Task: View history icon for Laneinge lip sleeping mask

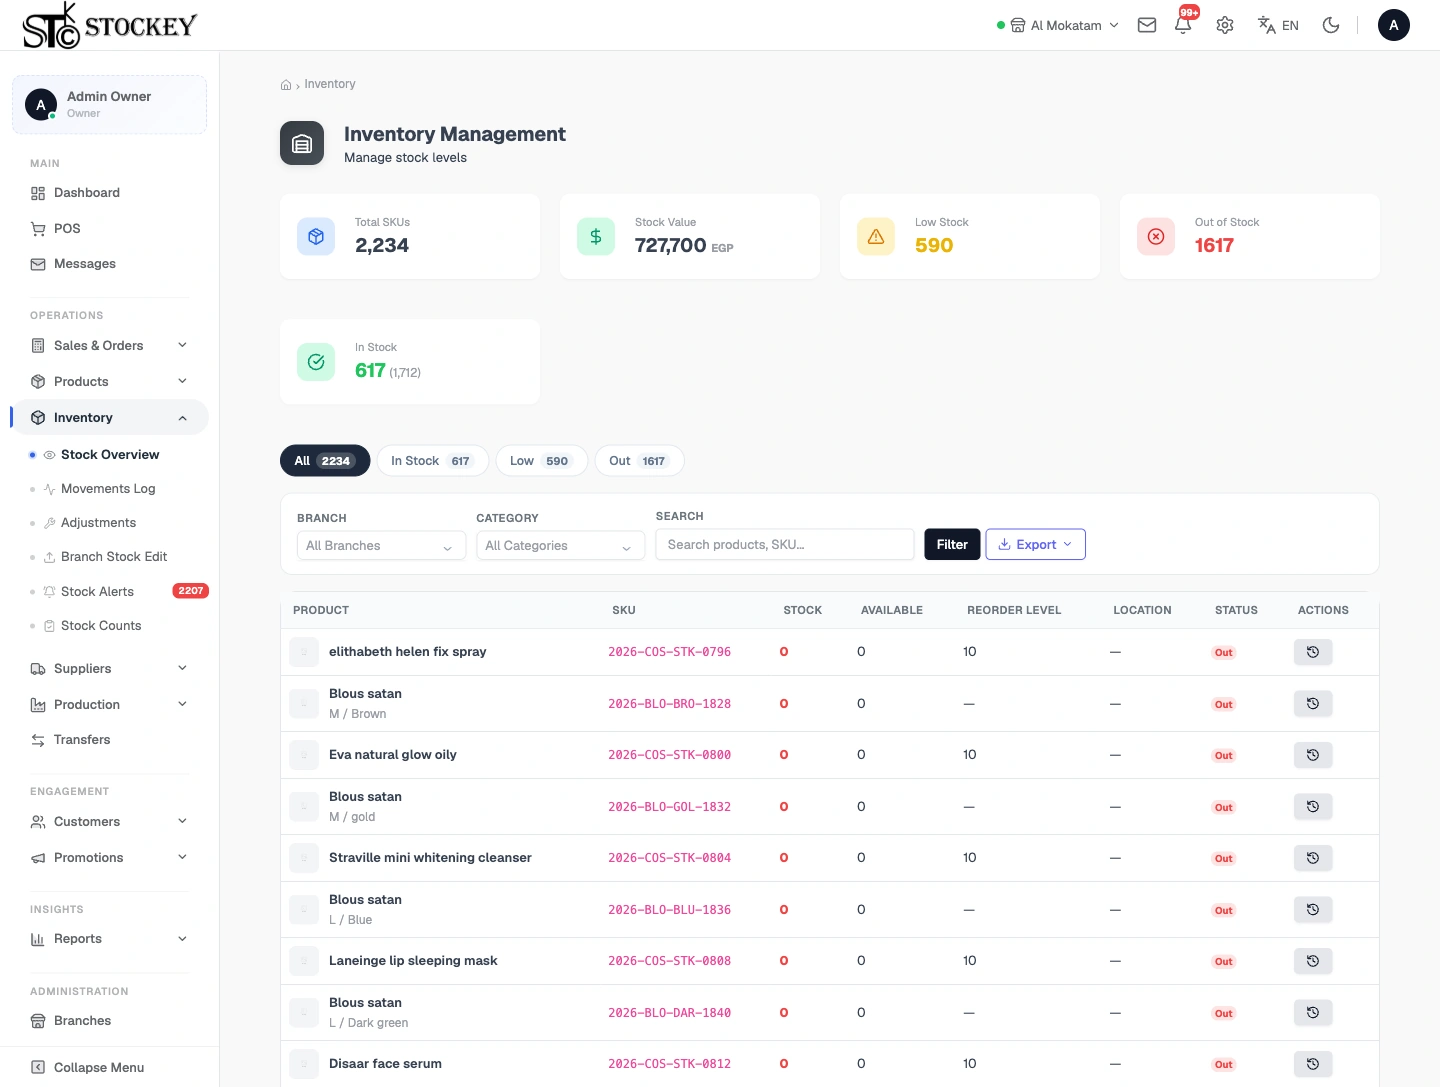Action: (x=1313, y=961)
